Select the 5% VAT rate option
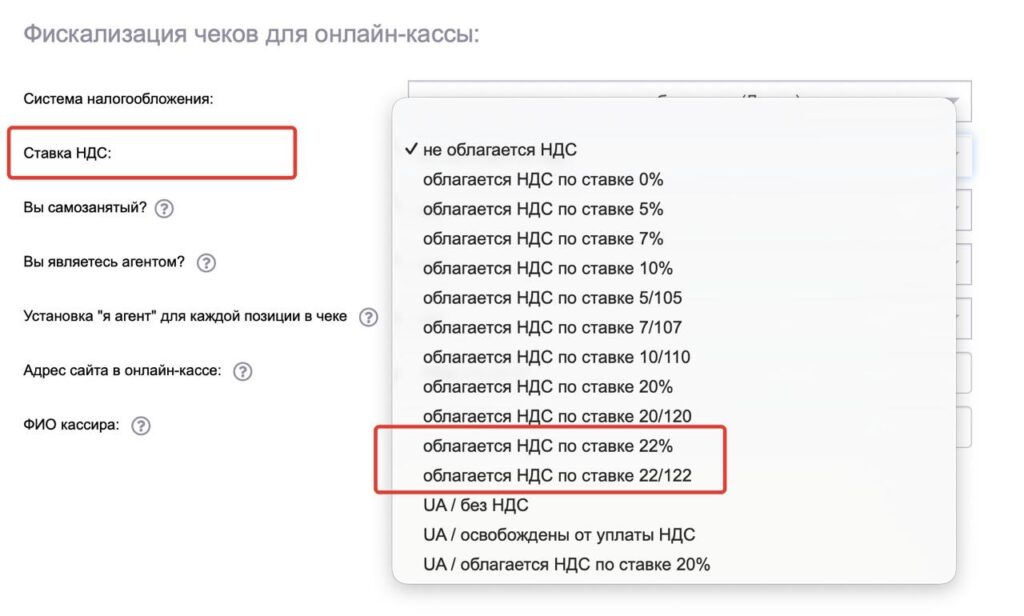The height and width of the screenshot is (616, 1024). pos(543,209)
